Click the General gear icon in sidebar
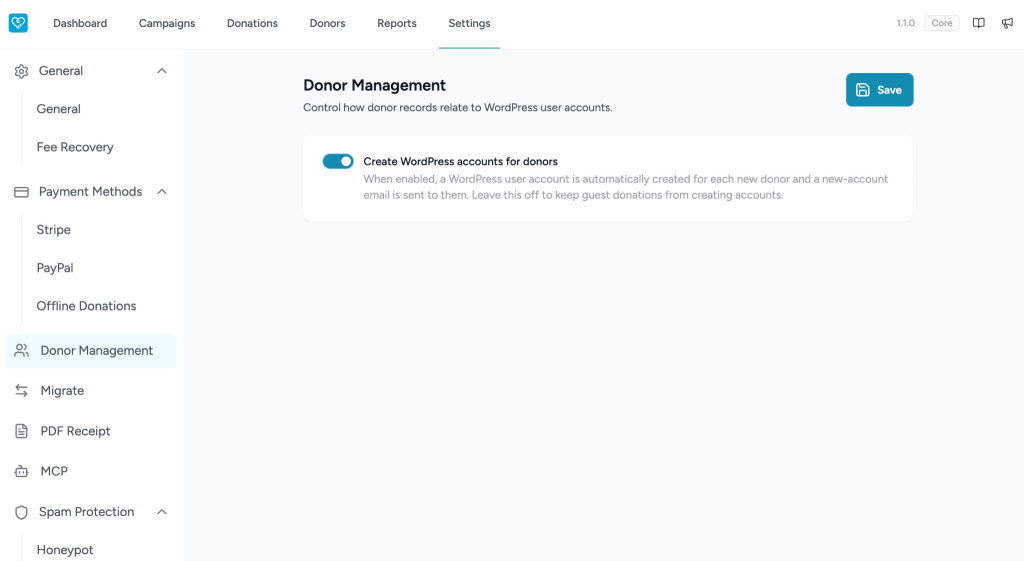 click(22, 71)
